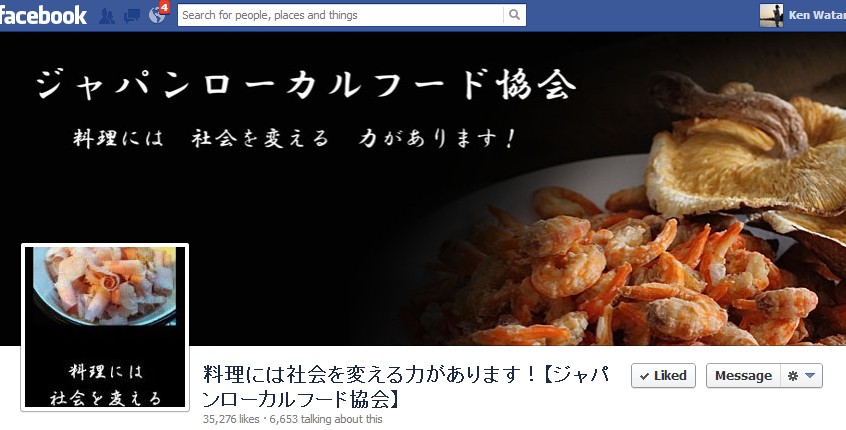This screenshot has height=430, width=846.
Task: Open the friend requests icon
Action: click(x=107, y=16)
